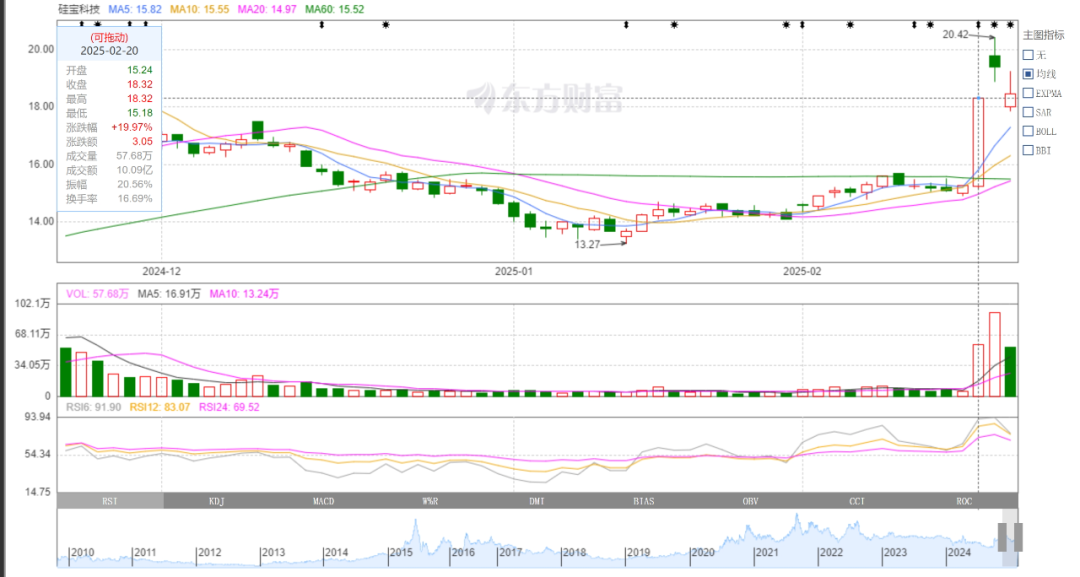1080x577 pixels.
Task: Click the 主图指标 panel heading
Action: 1043,35
